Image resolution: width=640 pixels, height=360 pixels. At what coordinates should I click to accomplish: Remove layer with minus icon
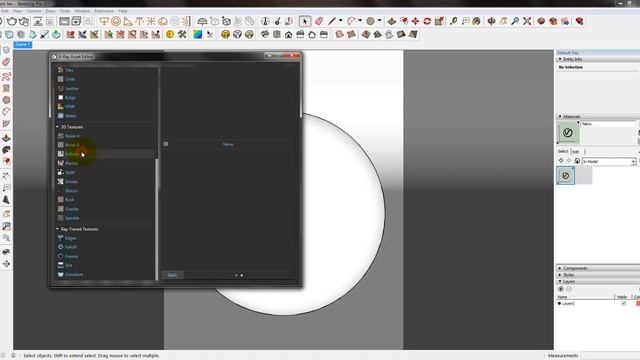(x=569, y=289)
